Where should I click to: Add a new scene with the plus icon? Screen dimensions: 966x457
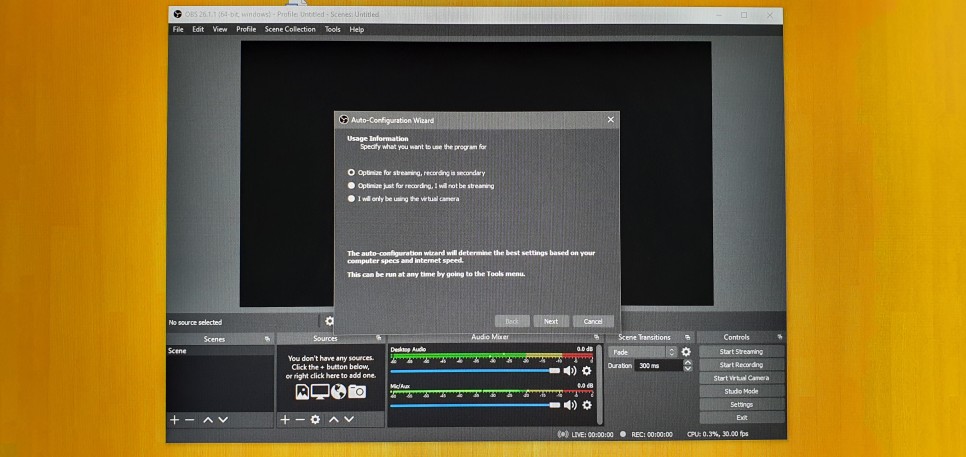coord(174,419)
